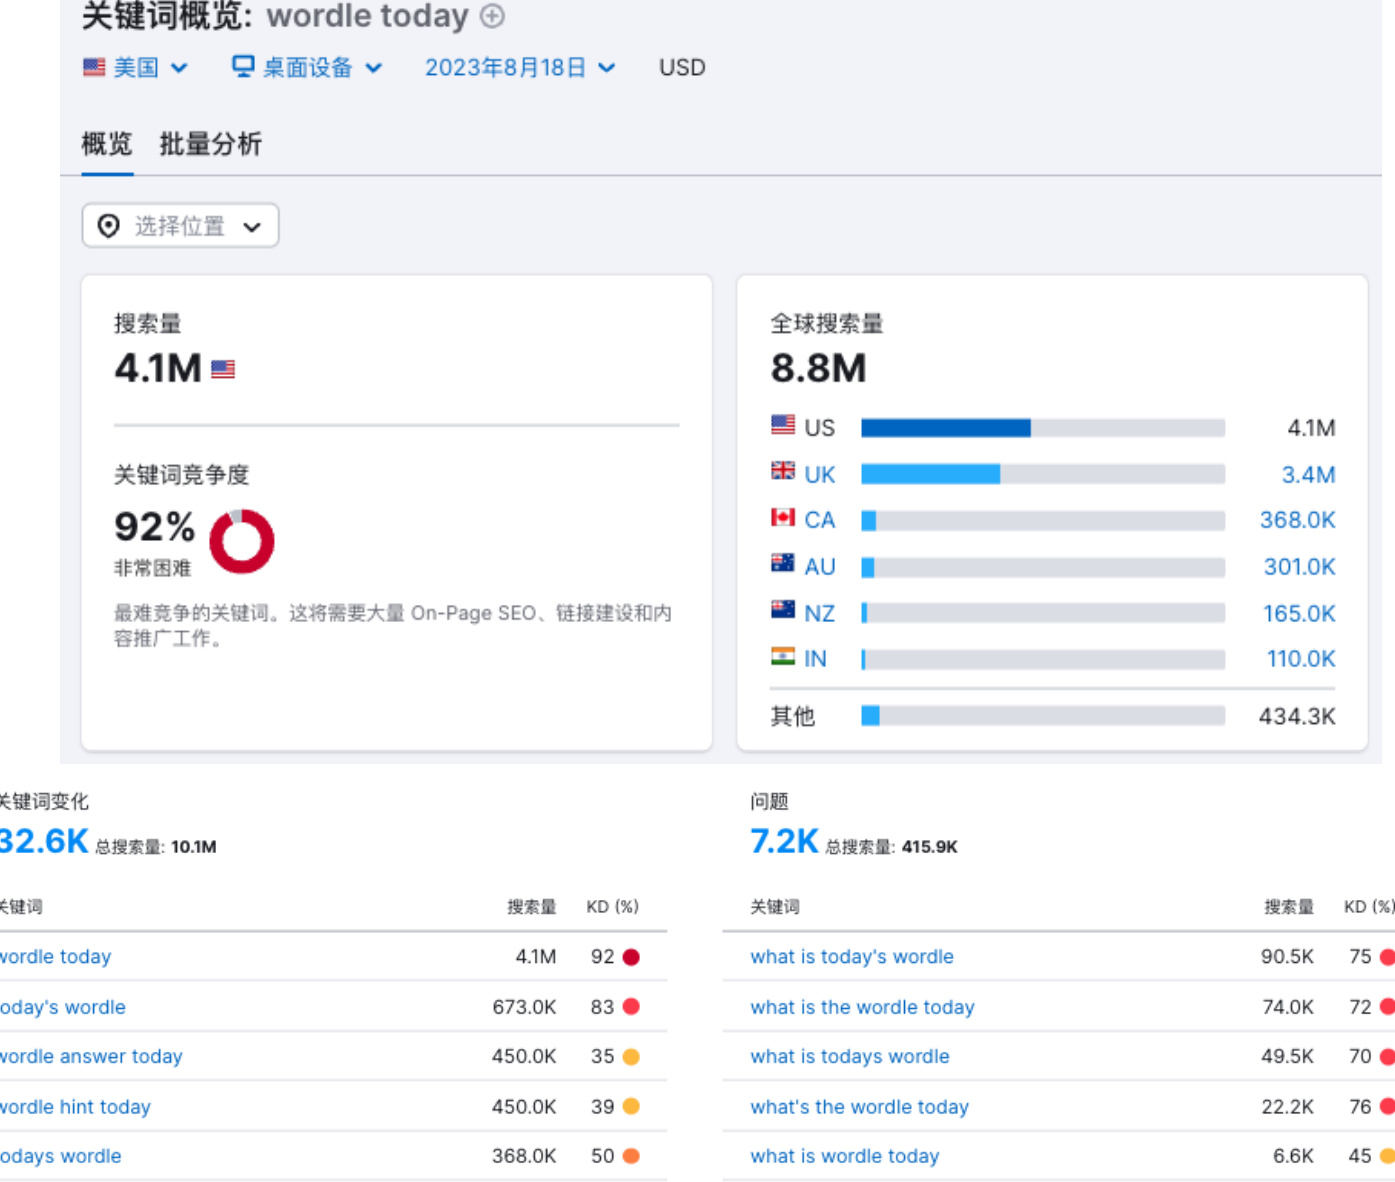This screenshot has width=1395, height=1182.
Task: Click the desktop monitor icon
Action: (243, 66)
